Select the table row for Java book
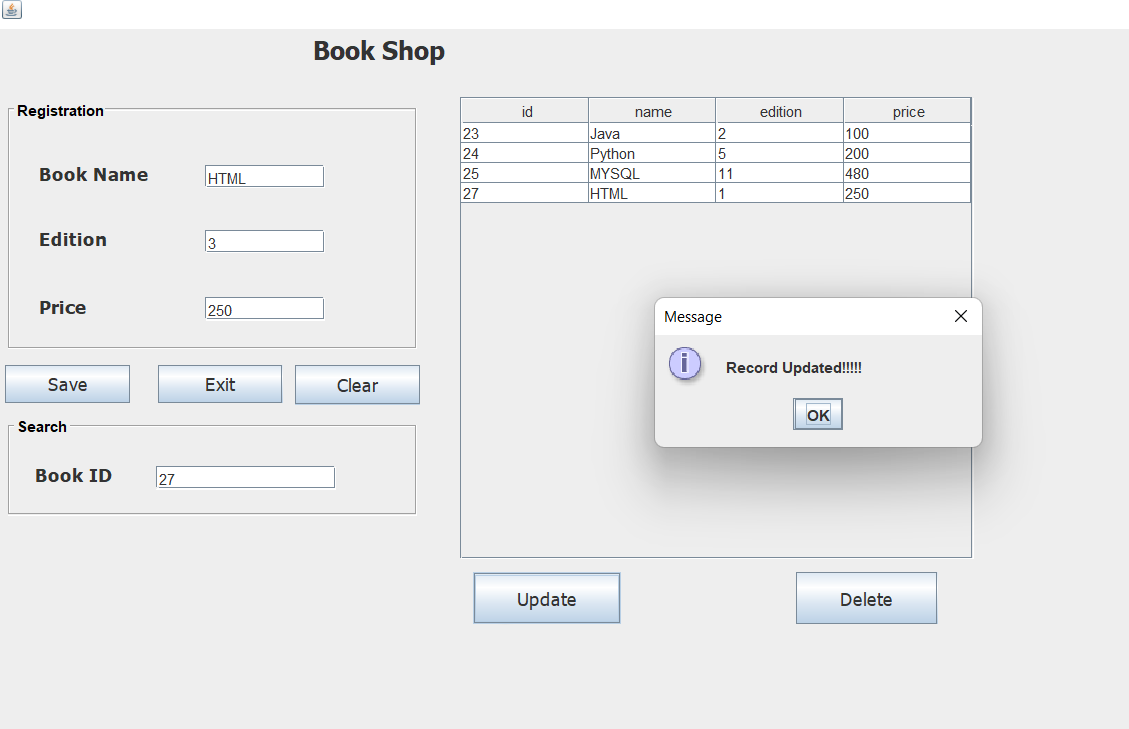Screen dimensions: 1129x729 [x=651, y=133]
